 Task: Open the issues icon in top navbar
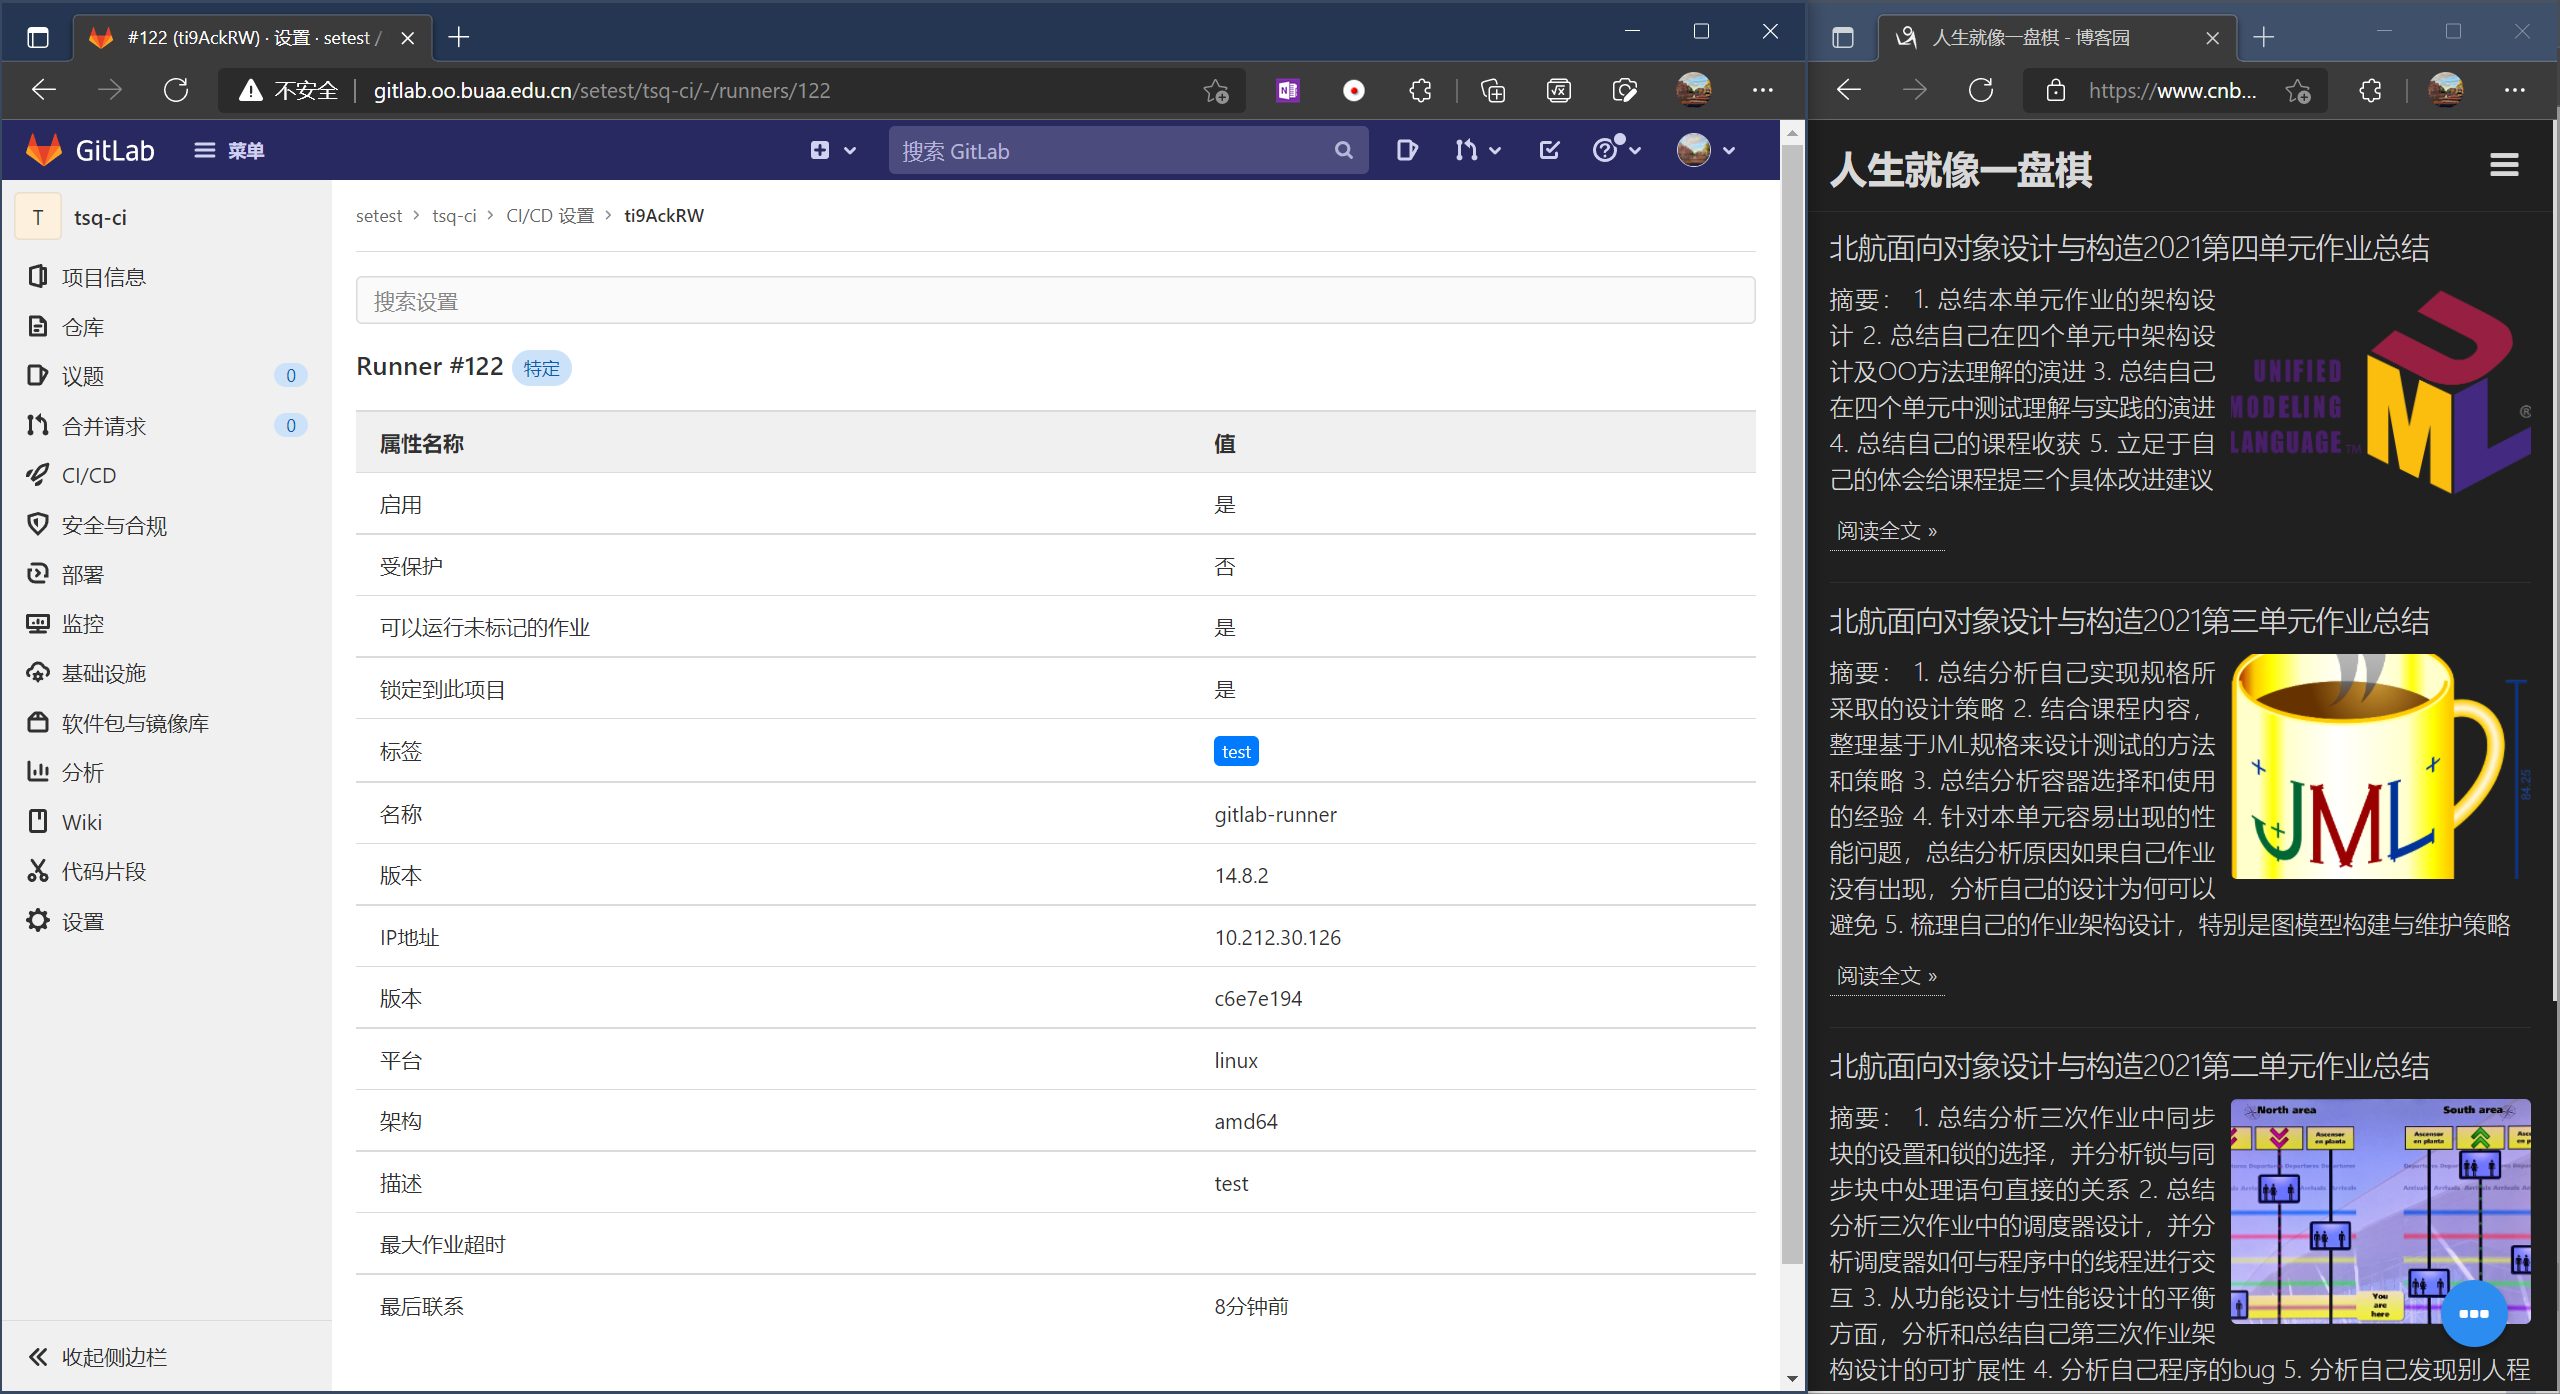tap(1407, 150)
